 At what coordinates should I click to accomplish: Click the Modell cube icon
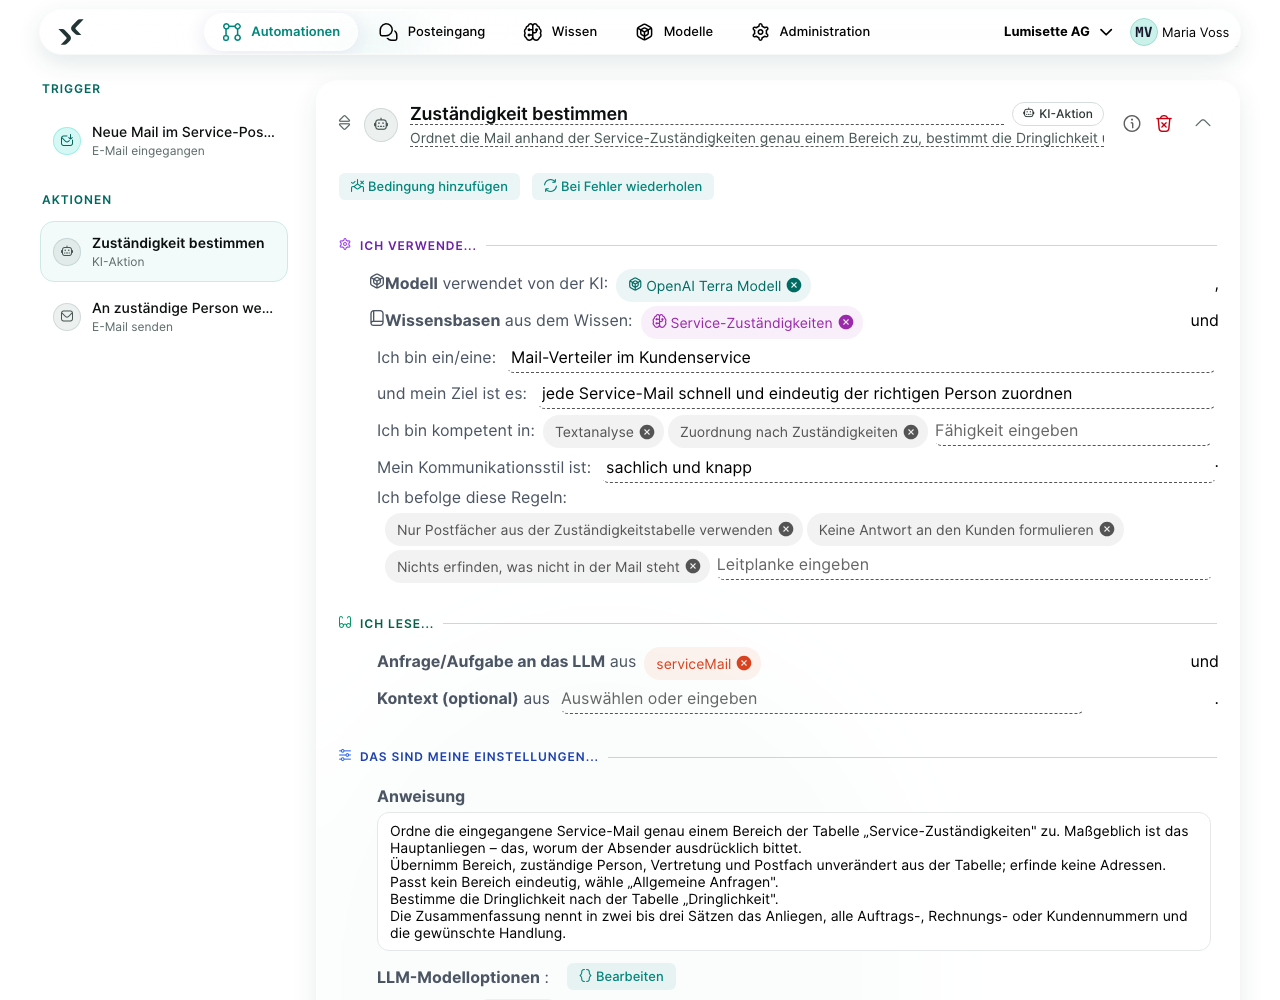tap(377, 282)
